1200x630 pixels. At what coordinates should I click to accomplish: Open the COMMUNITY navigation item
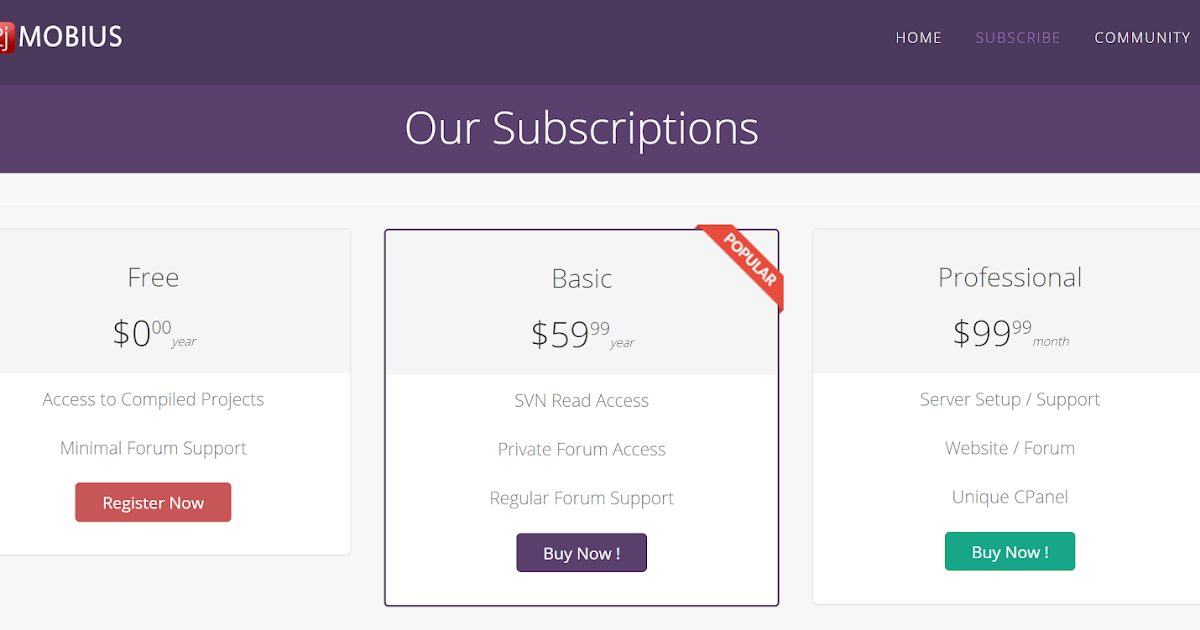coord(1142,38)
